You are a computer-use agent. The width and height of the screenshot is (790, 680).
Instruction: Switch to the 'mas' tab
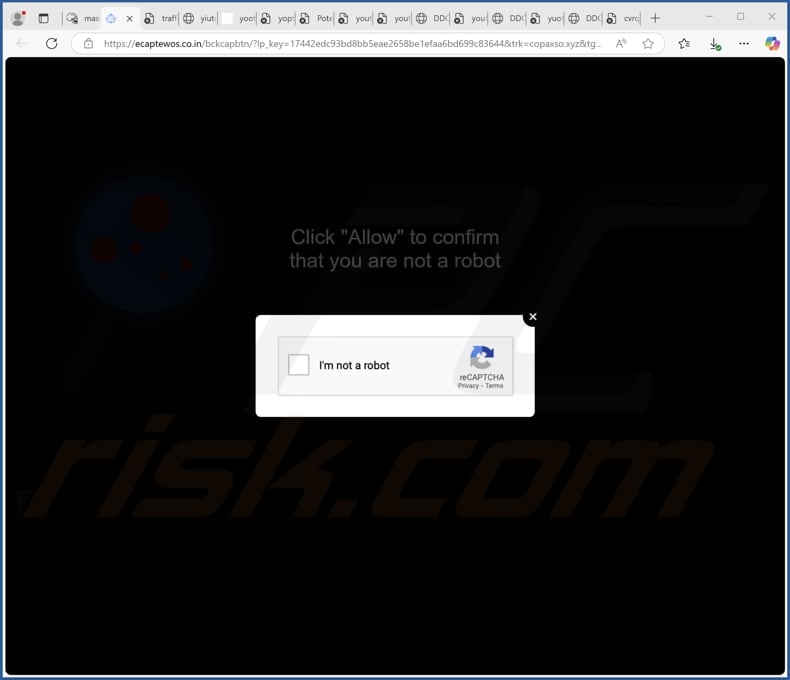point(83,19)
